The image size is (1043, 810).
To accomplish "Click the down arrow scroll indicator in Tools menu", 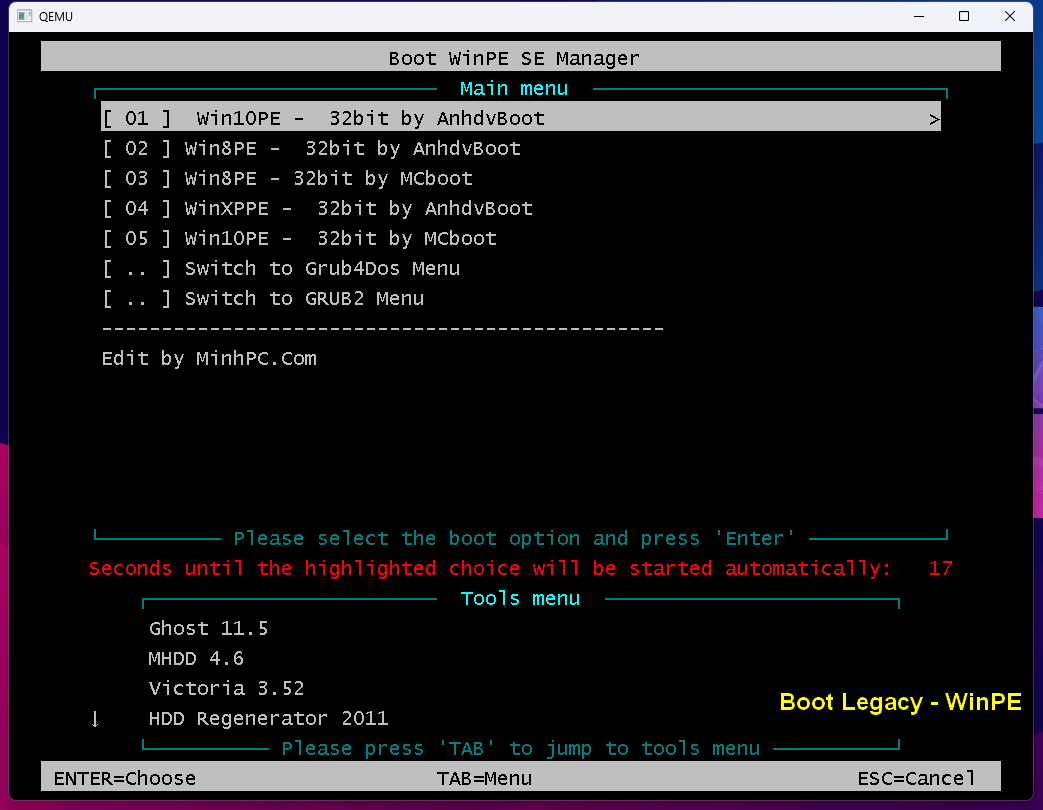I will point(95,719).
